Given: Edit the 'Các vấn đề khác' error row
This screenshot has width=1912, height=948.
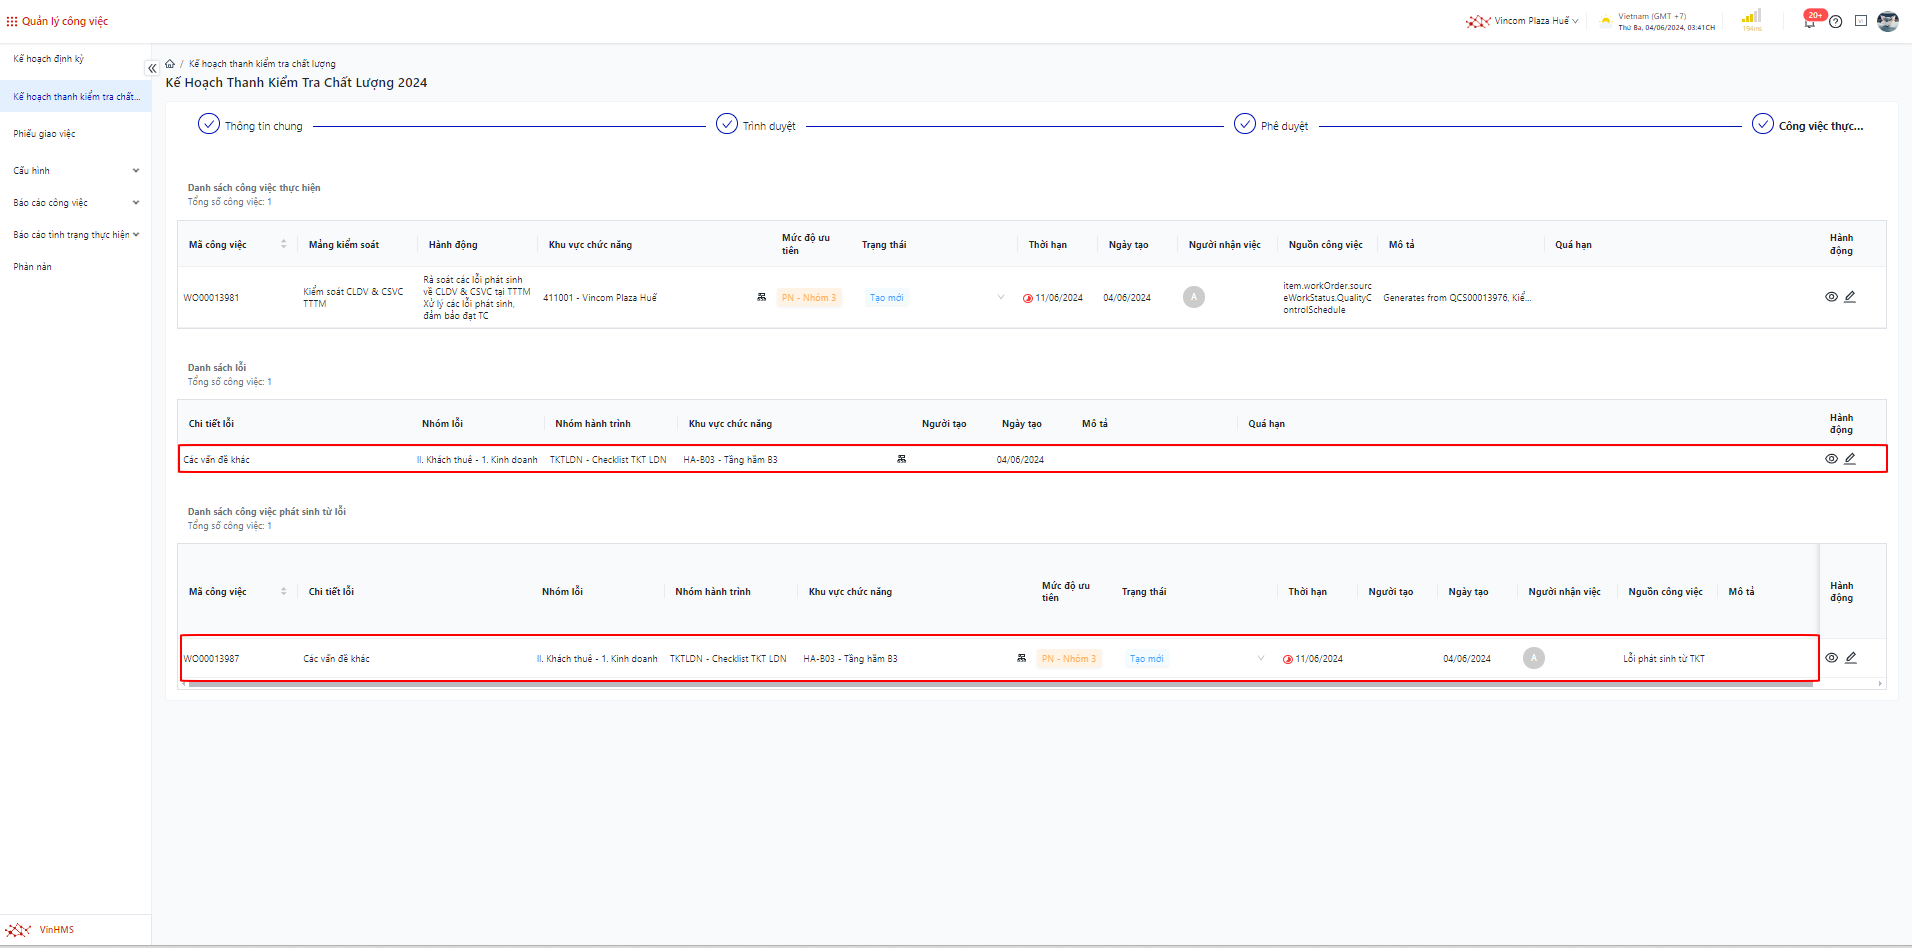Looking at the screenshot, I should coord(1850,459).
